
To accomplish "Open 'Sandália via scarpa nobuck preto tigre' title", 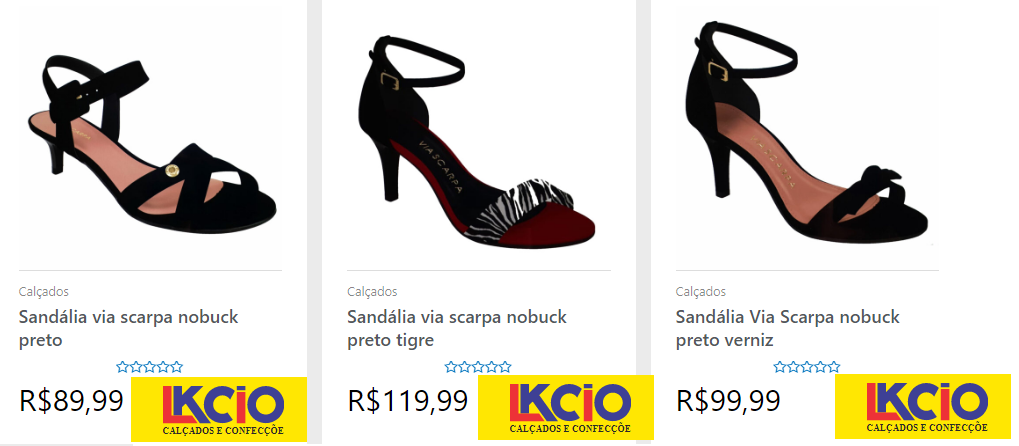I will click(x=457, y=328).
